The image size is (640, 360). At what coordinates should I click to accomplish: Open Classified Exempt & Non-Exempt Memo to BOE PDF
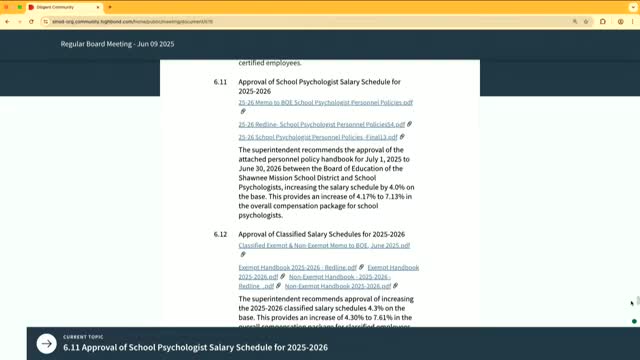coord(324,245)
